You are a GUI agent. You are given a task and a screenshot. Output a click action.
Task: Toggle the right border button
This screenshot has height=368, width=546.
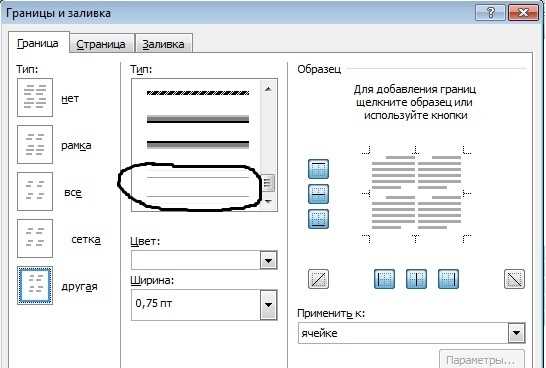point(448,279)
